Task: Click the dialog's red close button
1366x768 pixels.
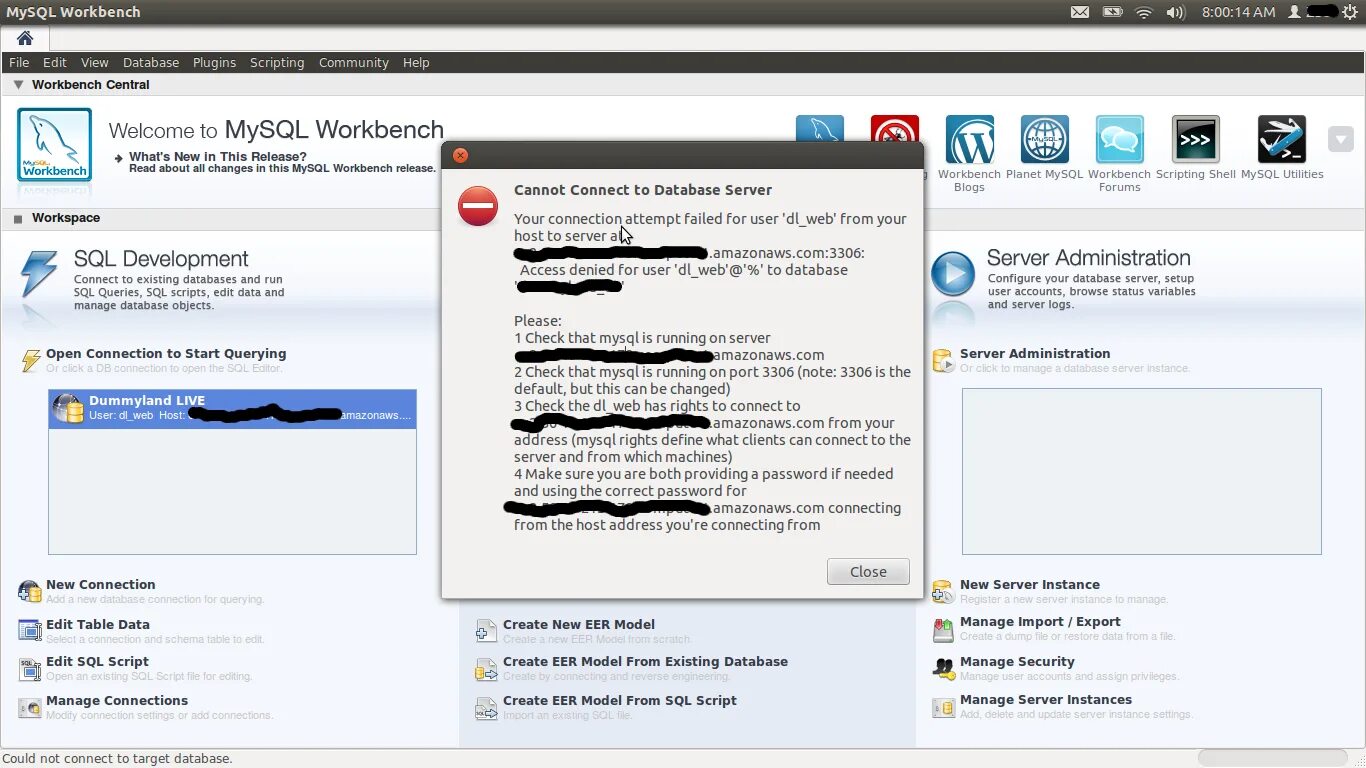Action: [x=460, y=155]
